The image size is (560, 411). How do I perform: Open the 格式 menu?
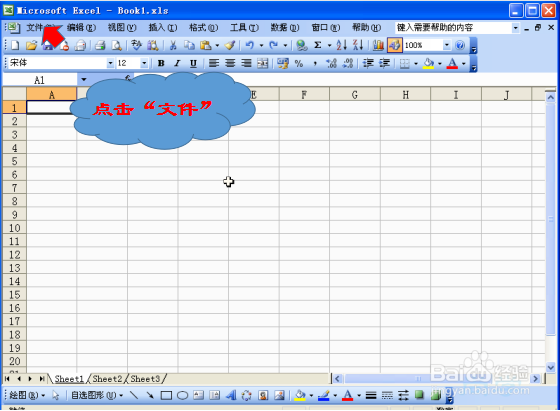[204, 27]
